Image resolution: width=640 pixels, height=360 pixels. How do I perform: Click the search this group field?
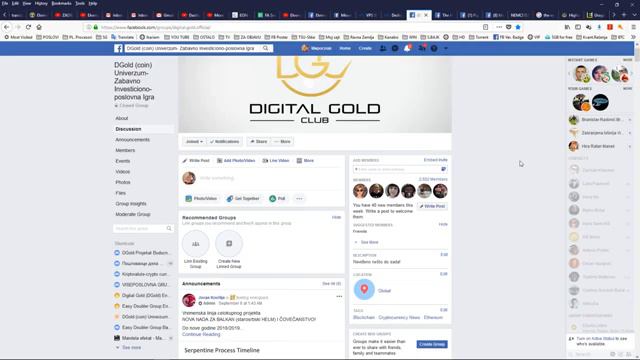tap(143, 229)
